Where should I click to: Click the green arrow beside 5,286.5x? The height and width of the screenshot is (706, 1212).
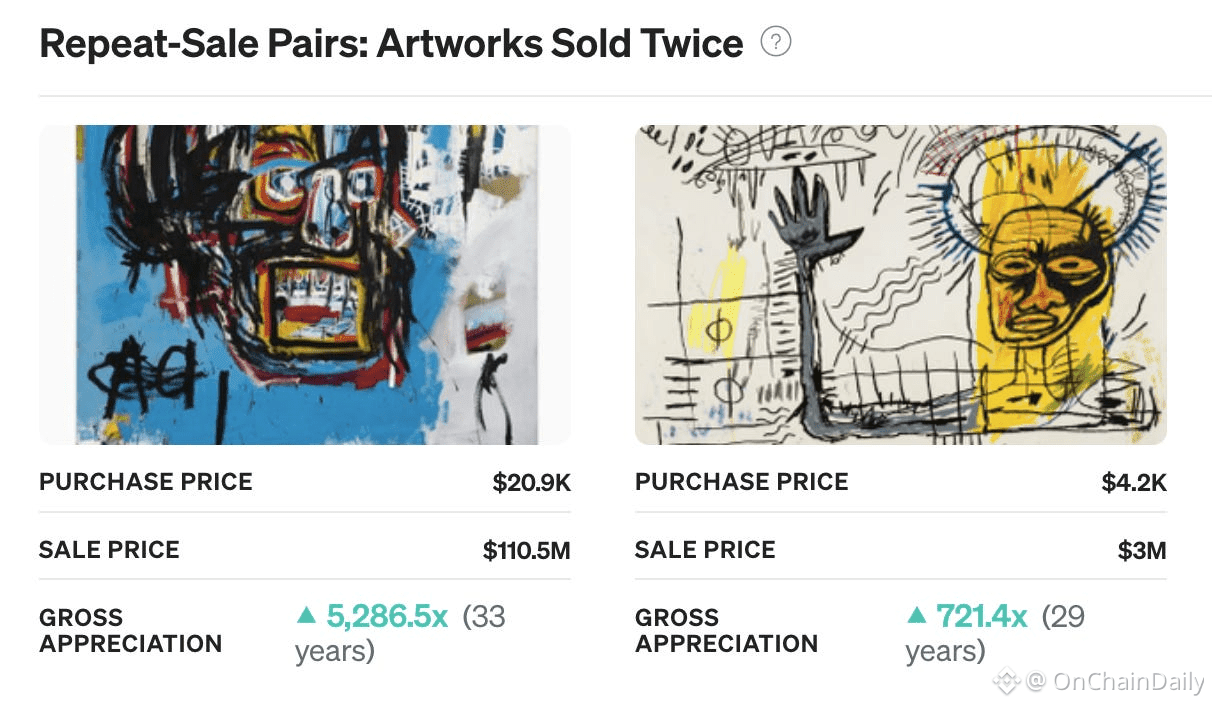click(307, 616)
